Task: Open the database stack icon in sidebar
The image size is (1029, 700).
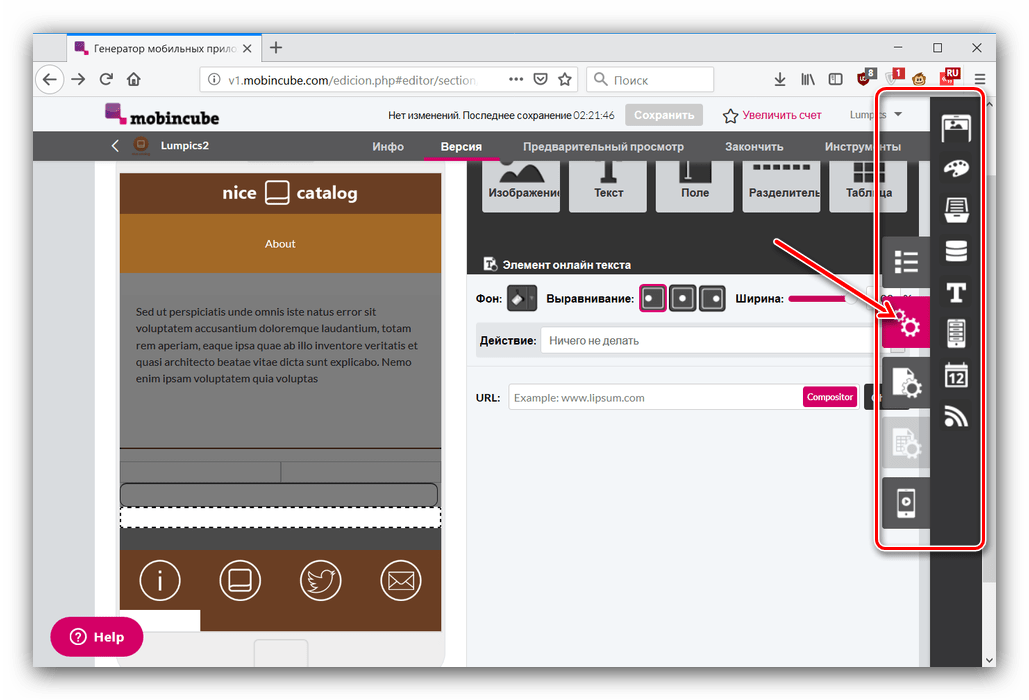Action: point(956,251)
